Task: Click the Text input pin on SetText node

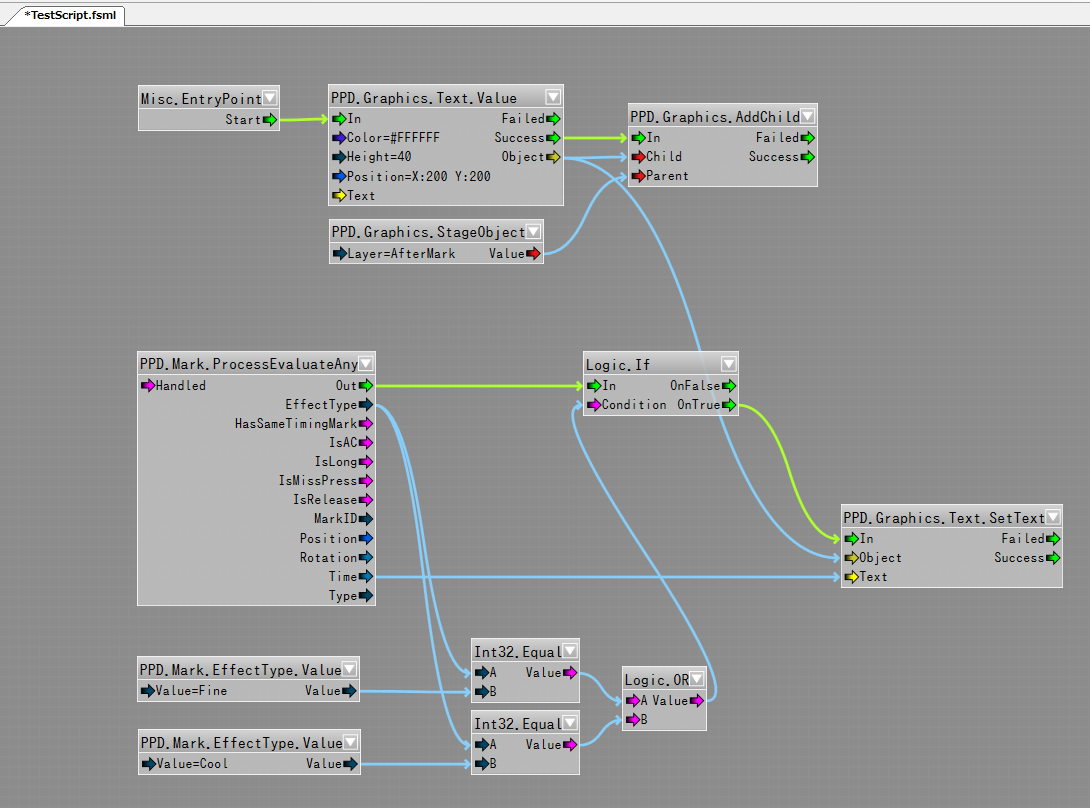Action: click(x=851, y=577)
